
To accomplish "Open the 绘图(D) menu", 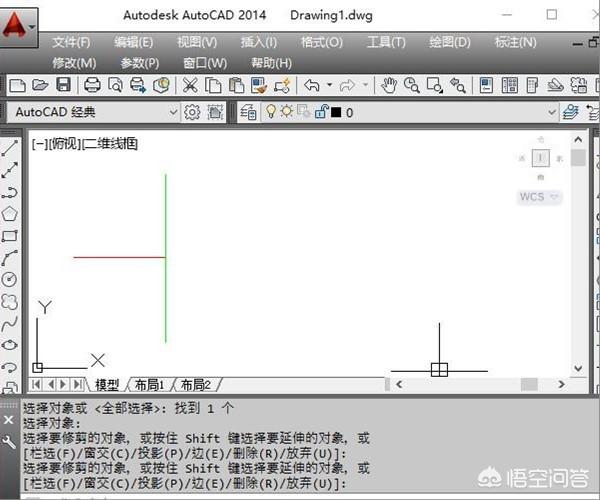I will point(450,42).
